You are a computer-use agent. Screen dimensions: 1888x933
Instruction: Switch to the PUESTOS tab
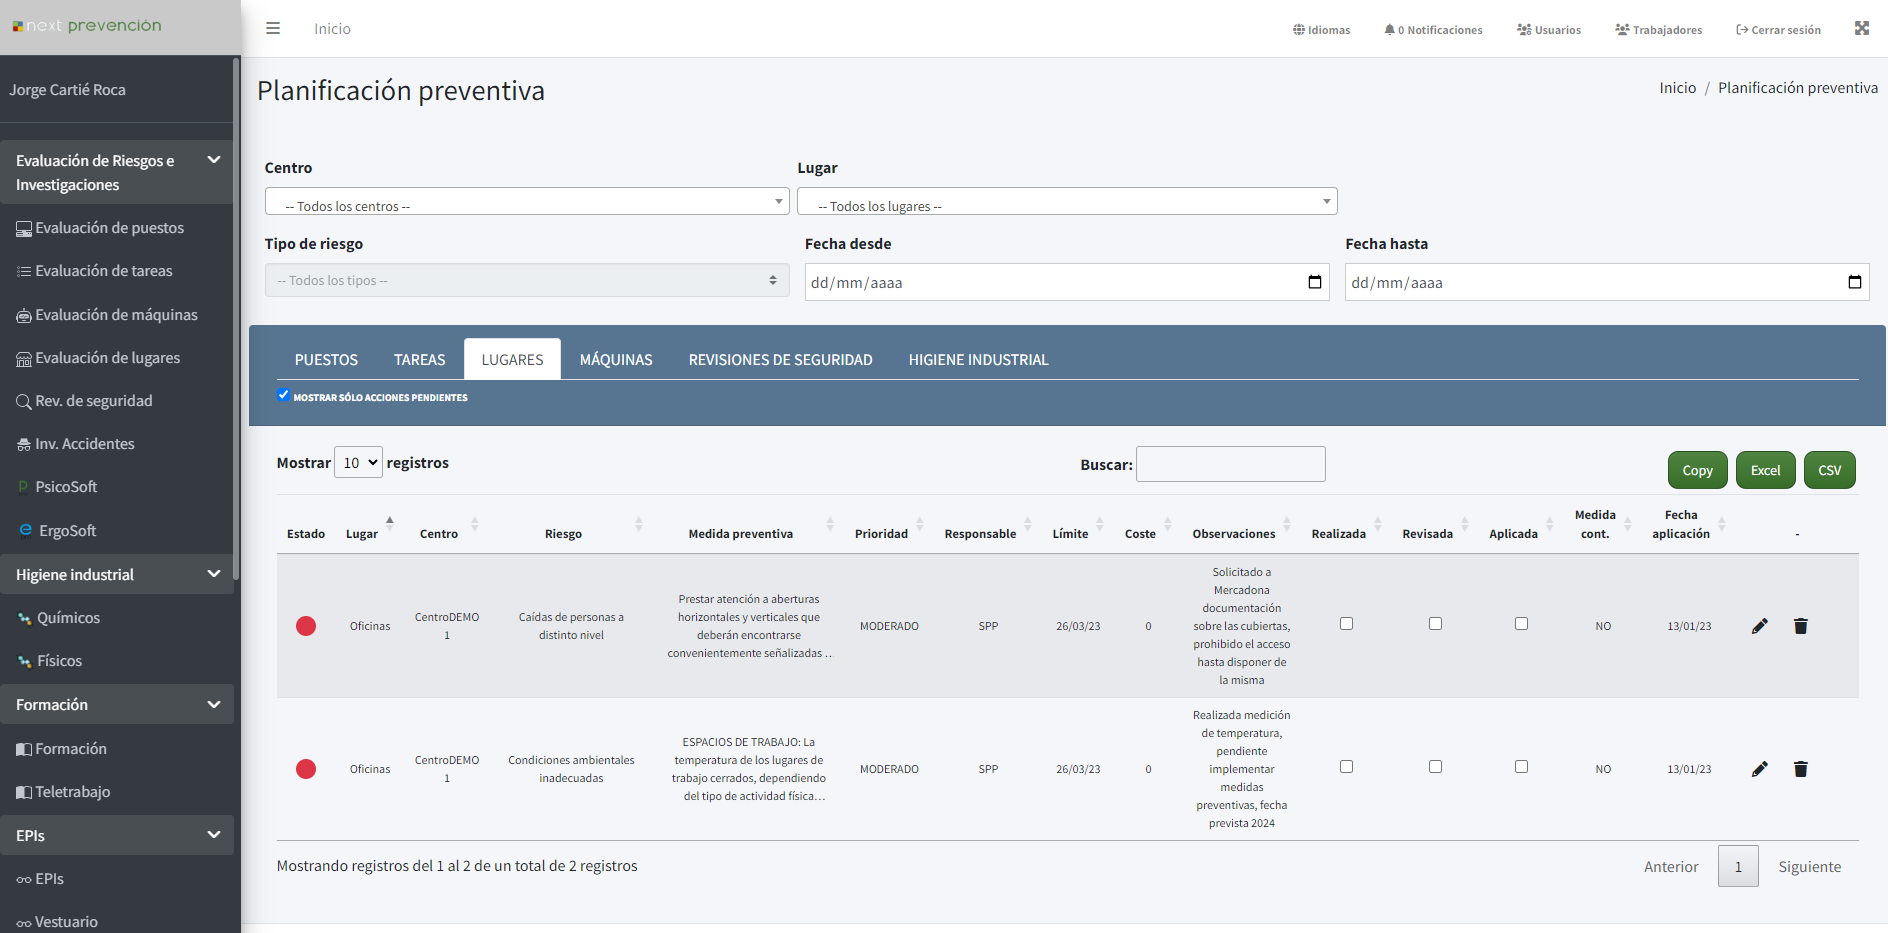pos(326,359)
